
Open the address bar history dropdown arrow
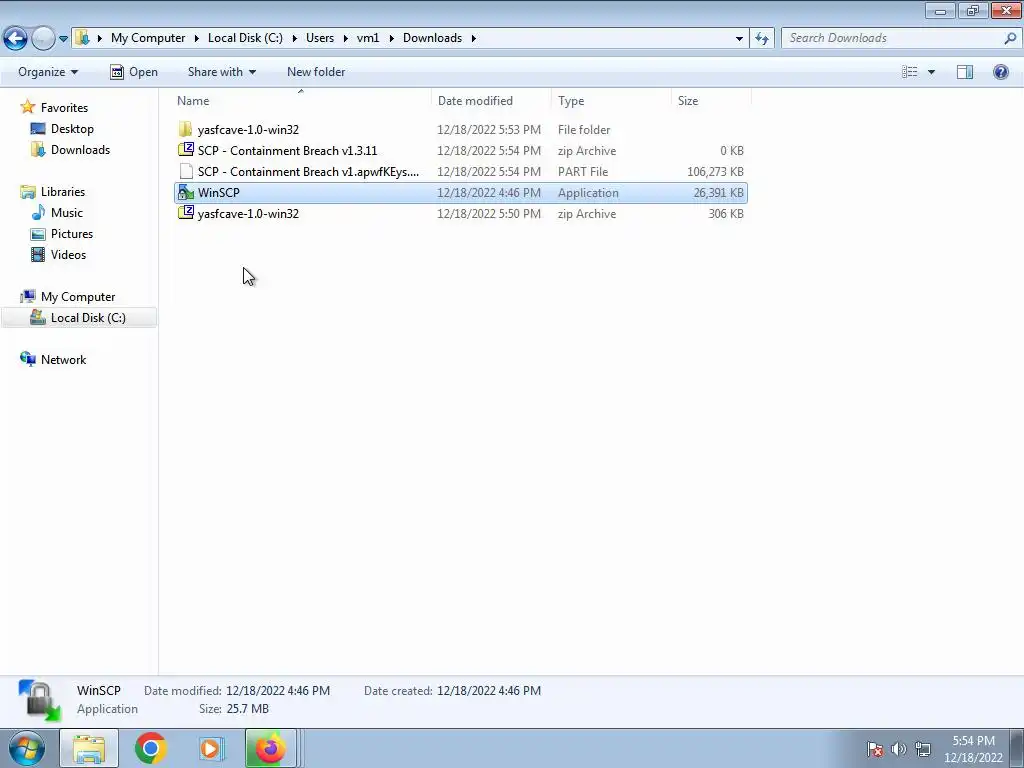click(739, 38)
